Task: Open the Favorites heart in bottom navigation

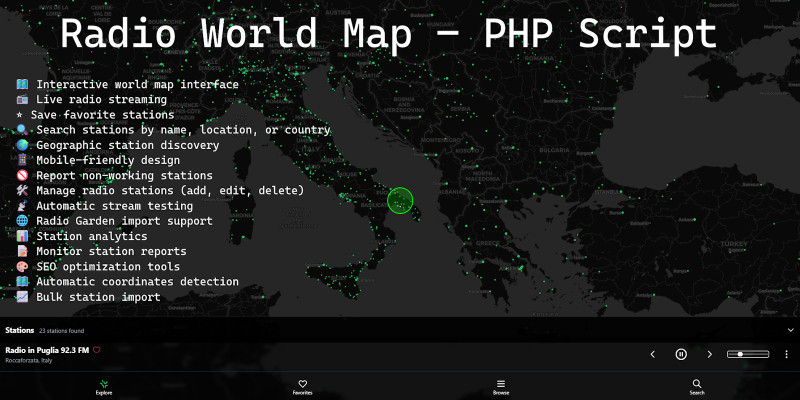Action: [303, 384]
